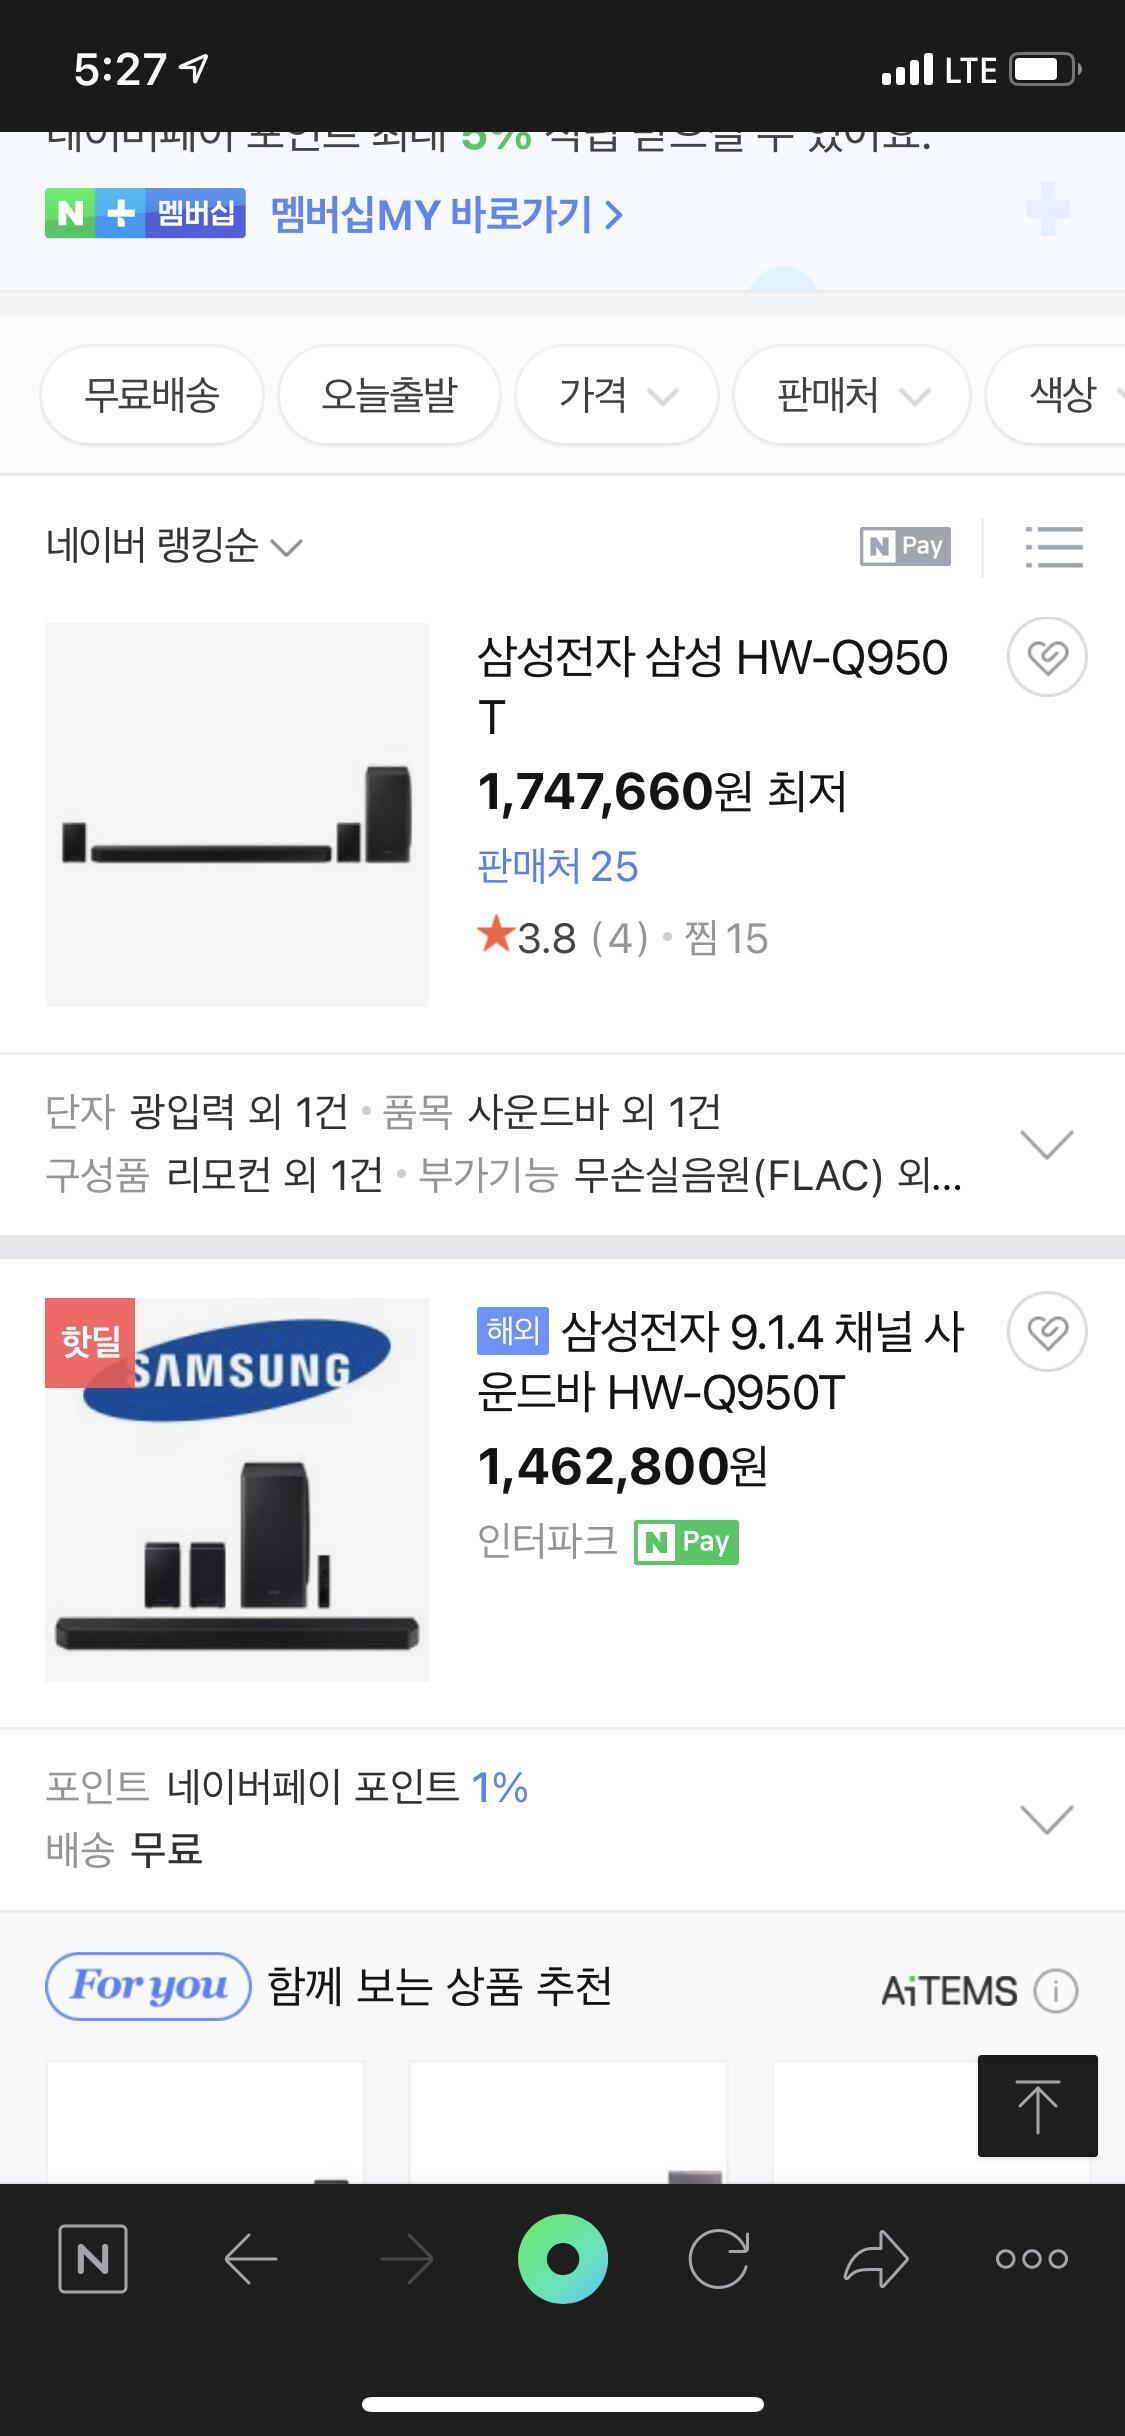Viewport: 1125px width, 2436px height.
Task: Switch the list view layout icon
Action: pyautogui.click(x=1054, y=547)
